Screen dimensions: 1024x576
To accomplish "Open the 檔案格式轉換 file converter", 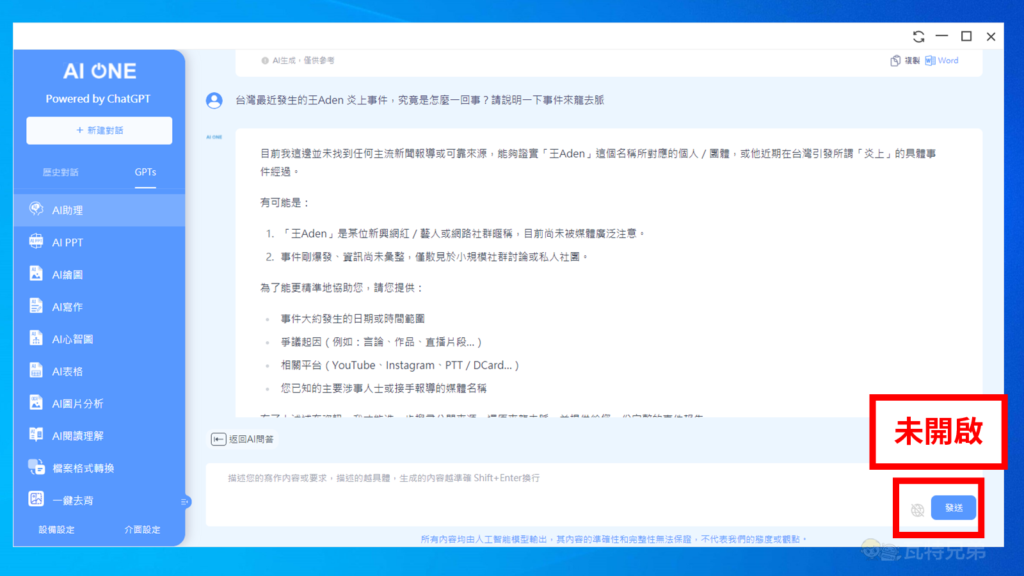I will coord(82,468).
